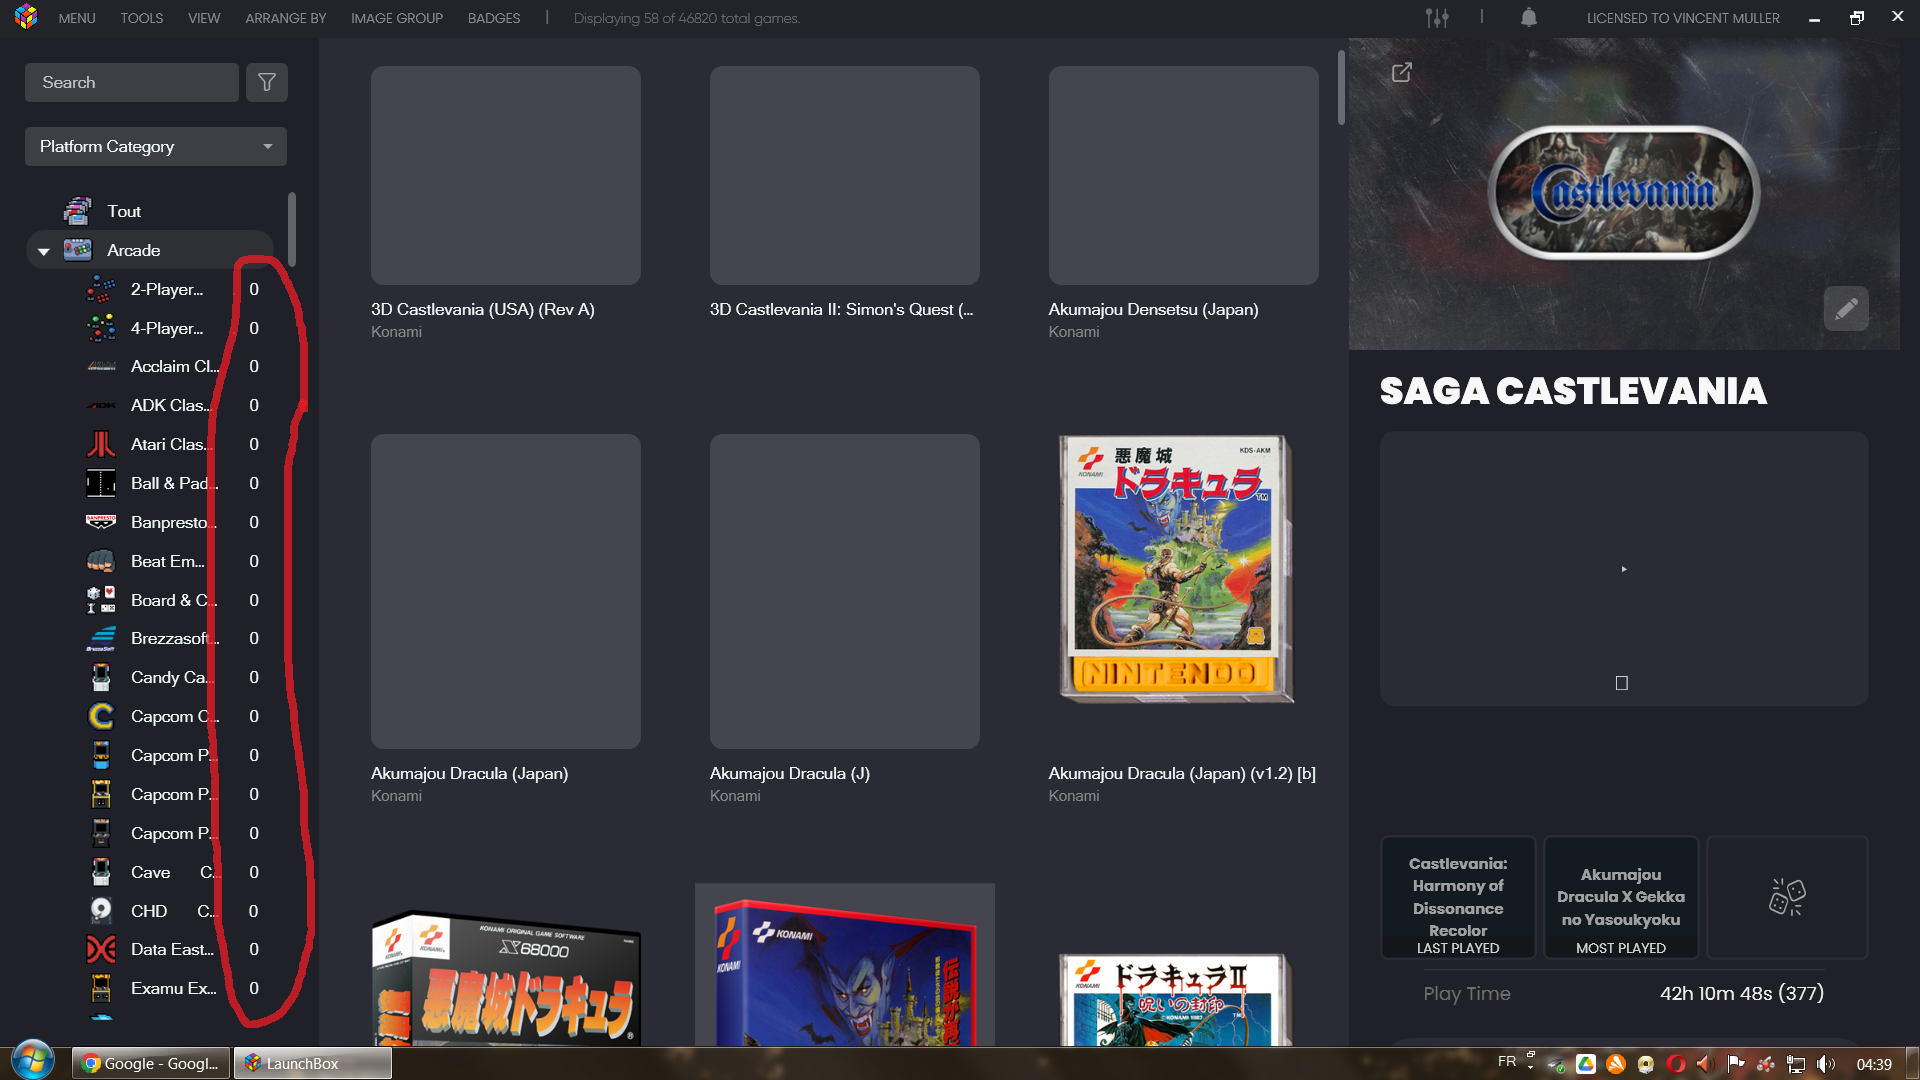The width and height of the screenshot is (1920, 1080).
Task: Select the Data East icon
Action: [101, 949]
